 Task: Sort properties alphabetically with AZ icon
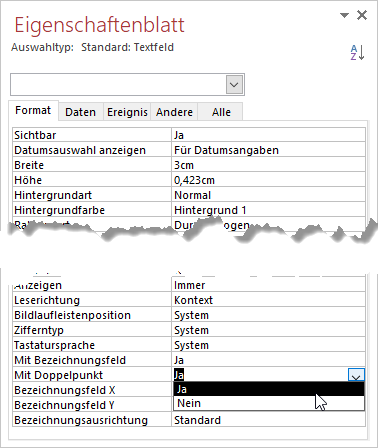click(357, 53)
